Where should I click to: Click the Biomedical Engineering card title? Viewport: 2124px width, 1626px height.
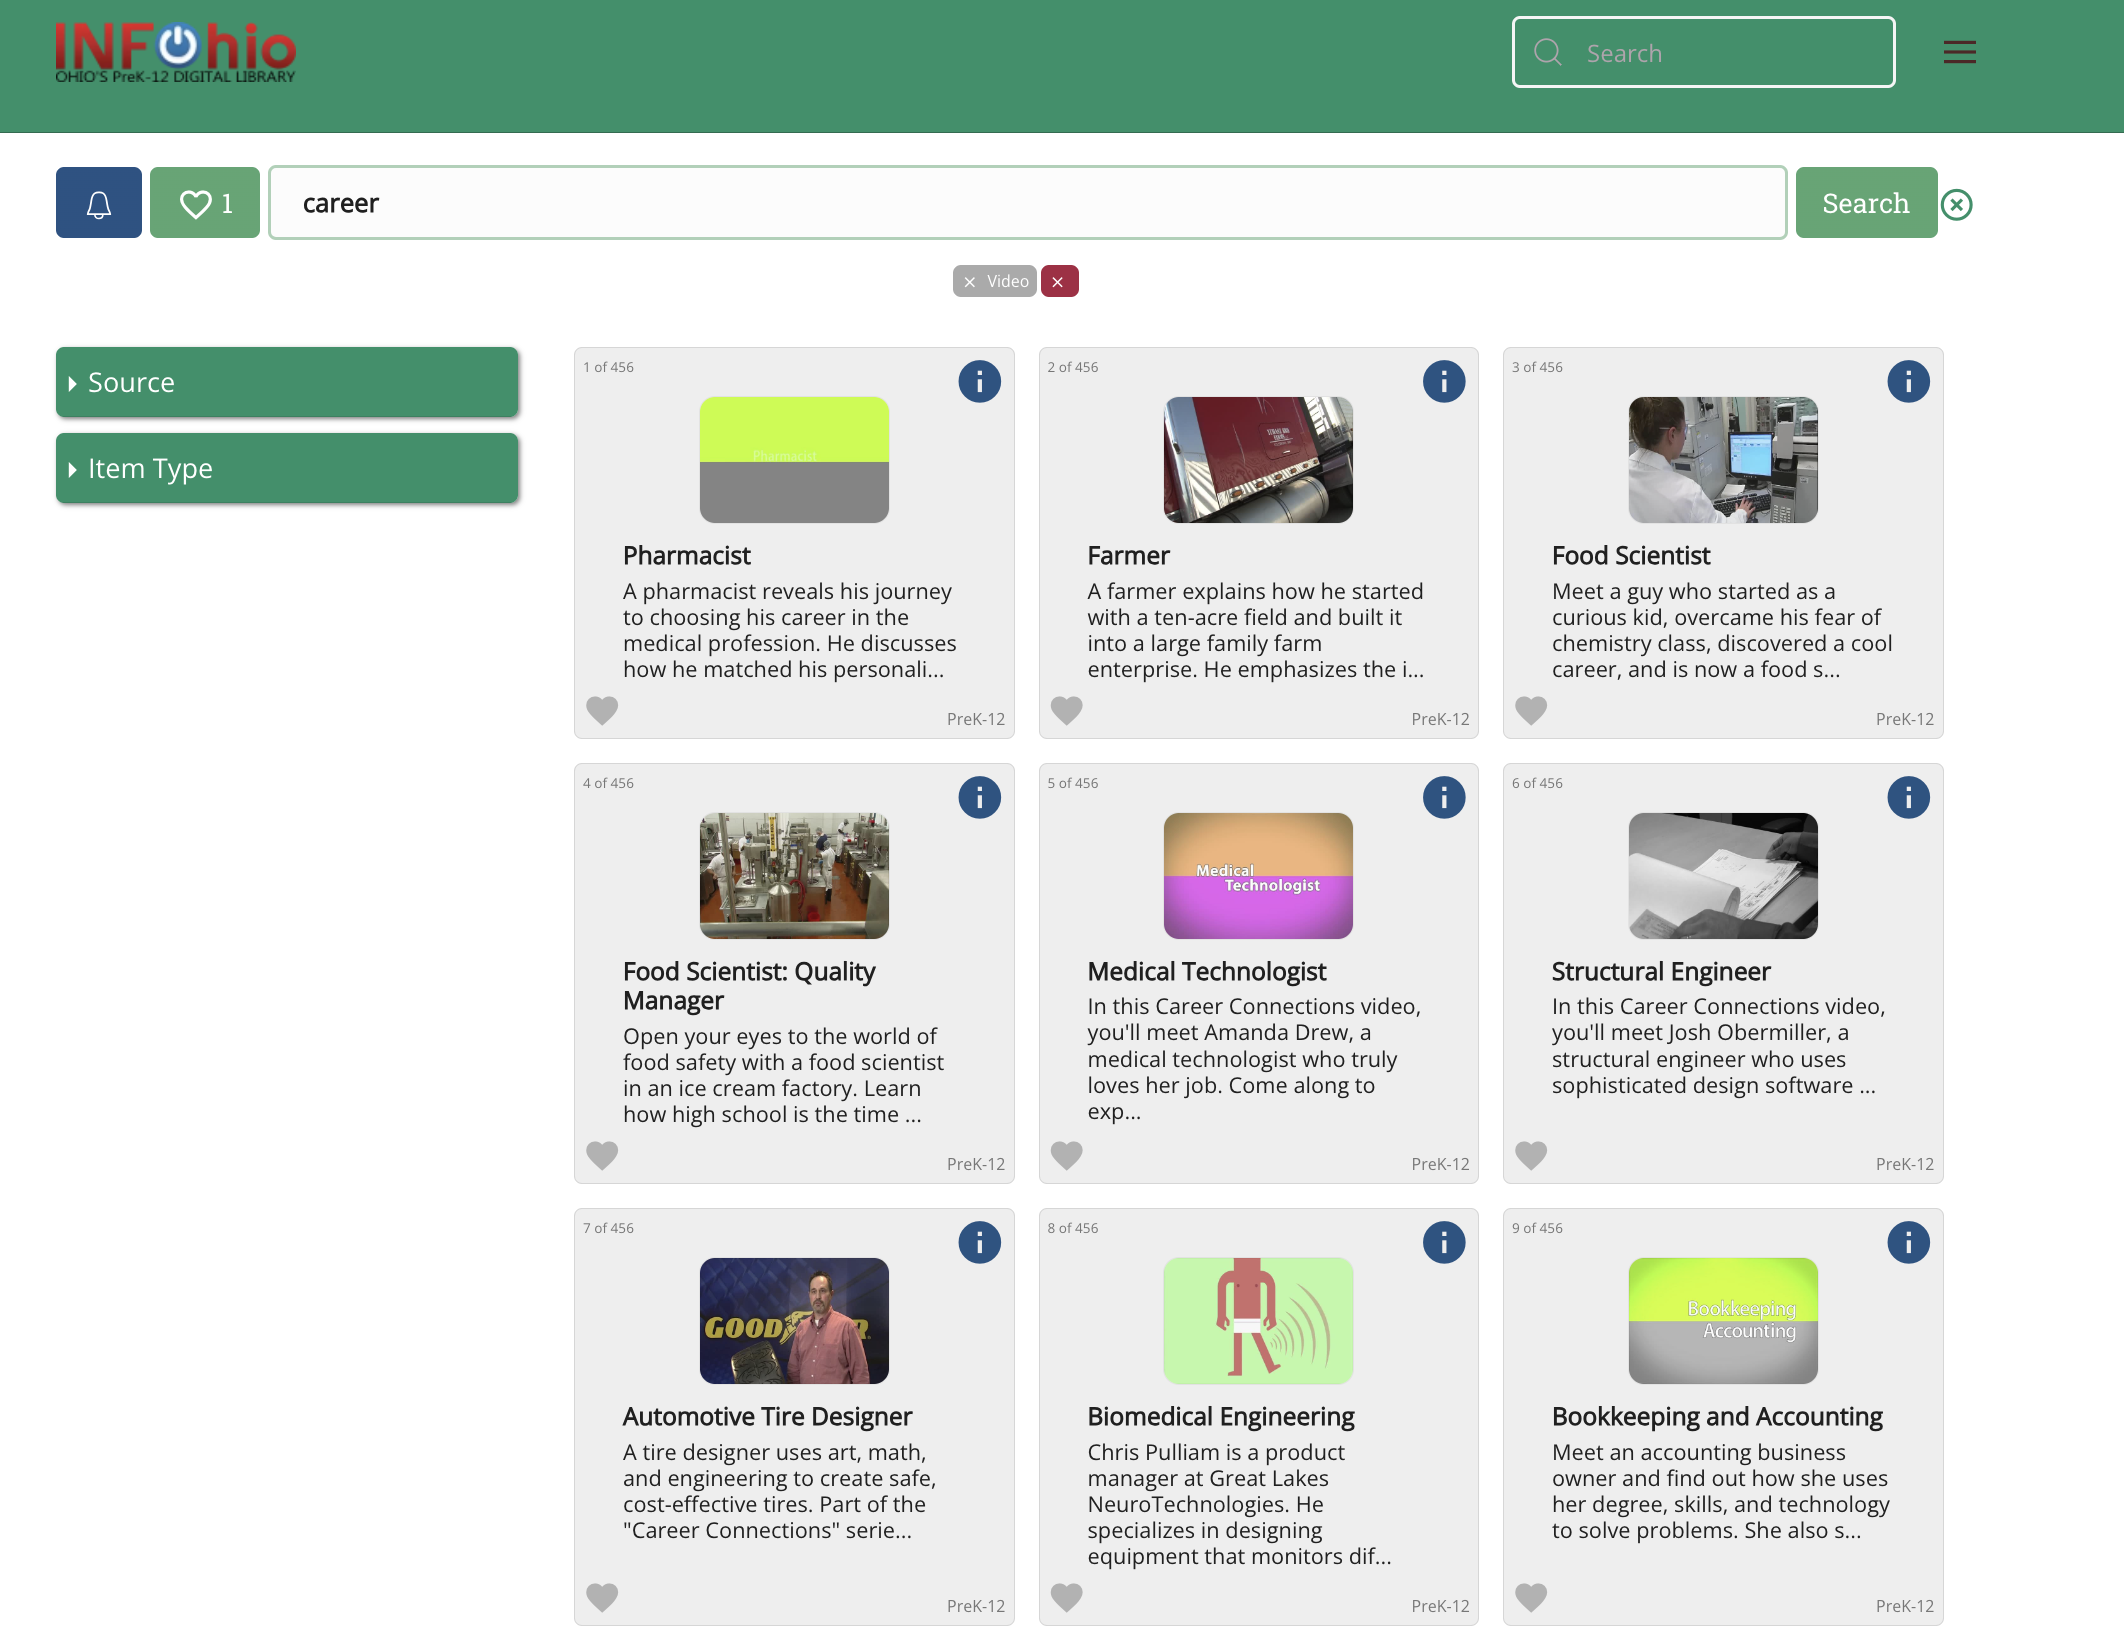(1221, 1414)
